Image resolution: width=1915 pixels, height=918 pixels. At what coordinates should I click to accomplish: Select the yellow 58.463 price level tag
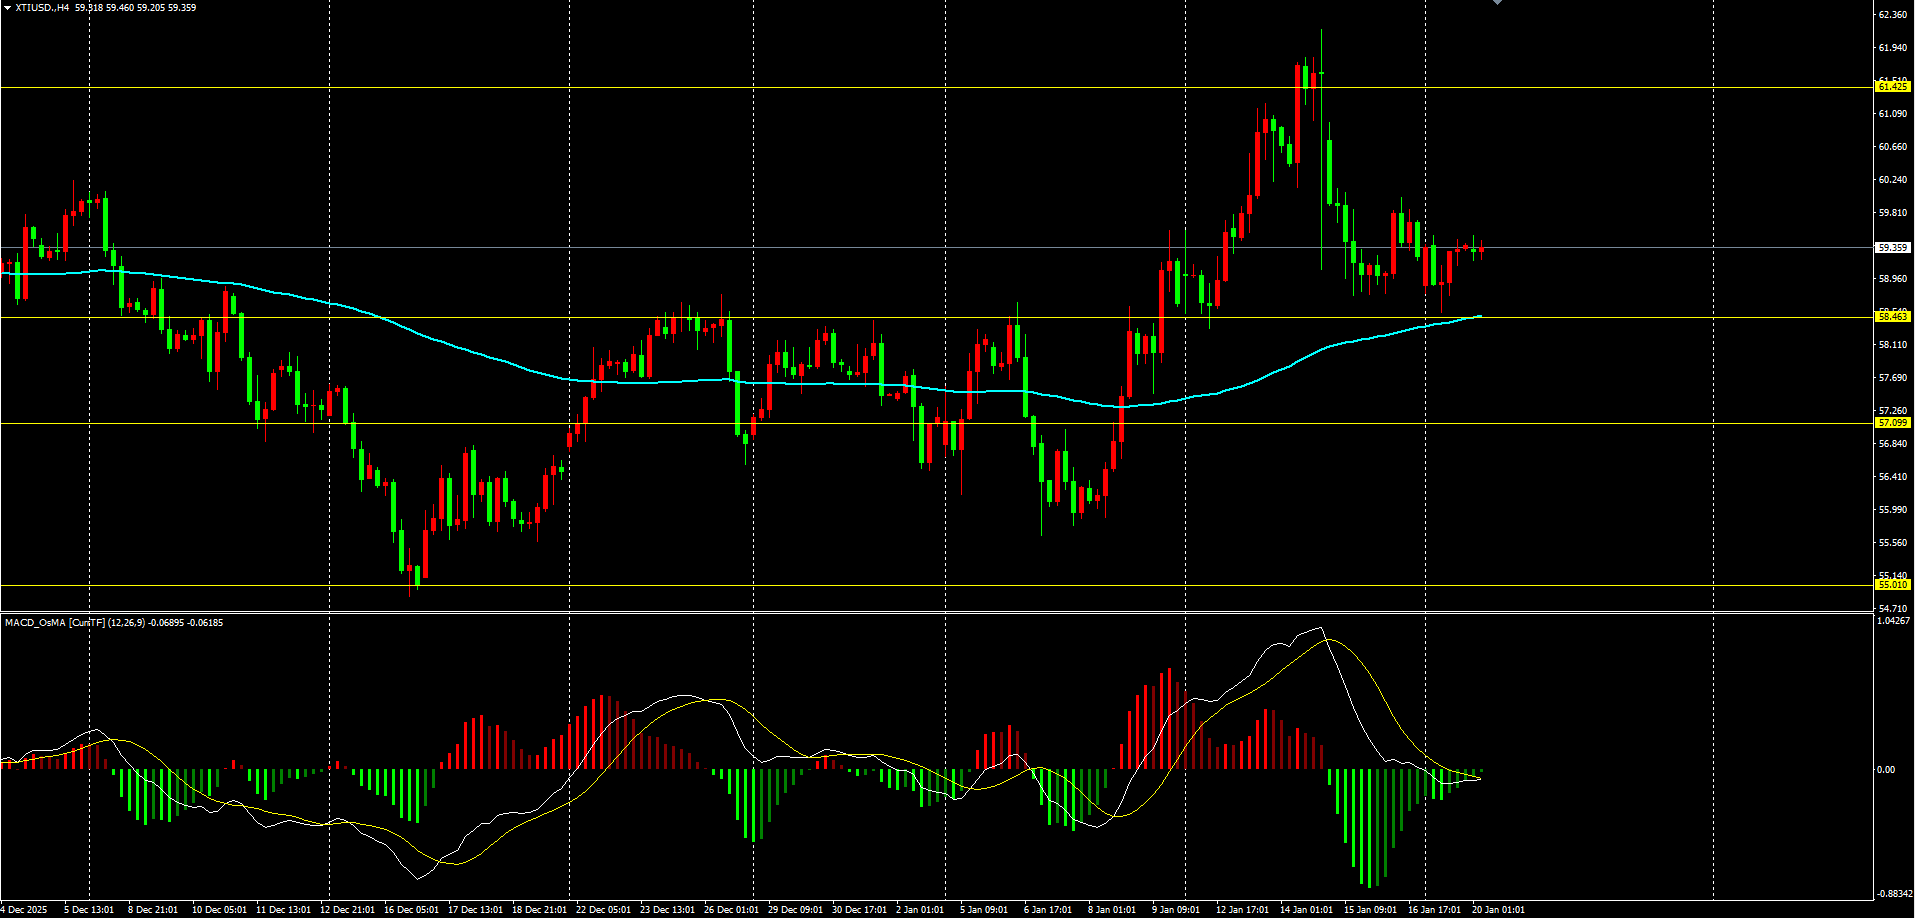[x=1892, y=317]
